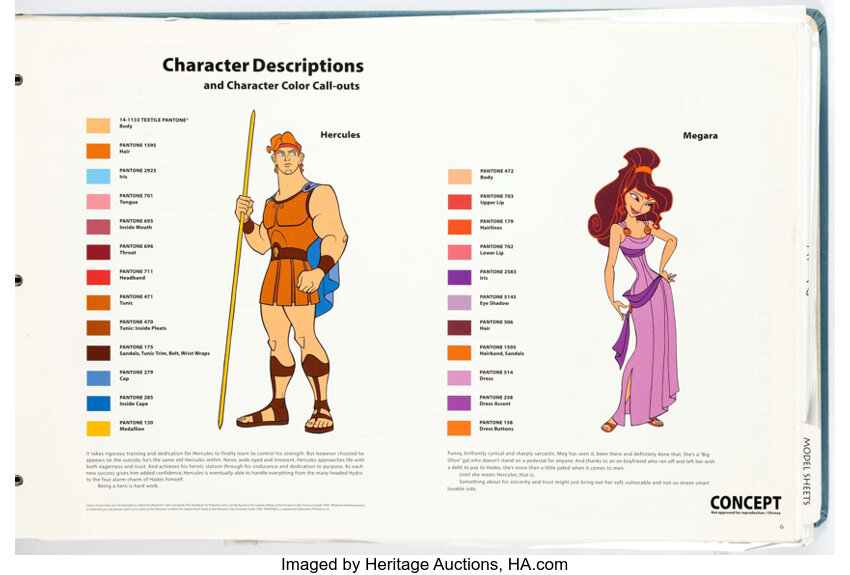850x575 pixels.
Task: Pick the Dress Accent purple swatch
Action: (459, 403)
